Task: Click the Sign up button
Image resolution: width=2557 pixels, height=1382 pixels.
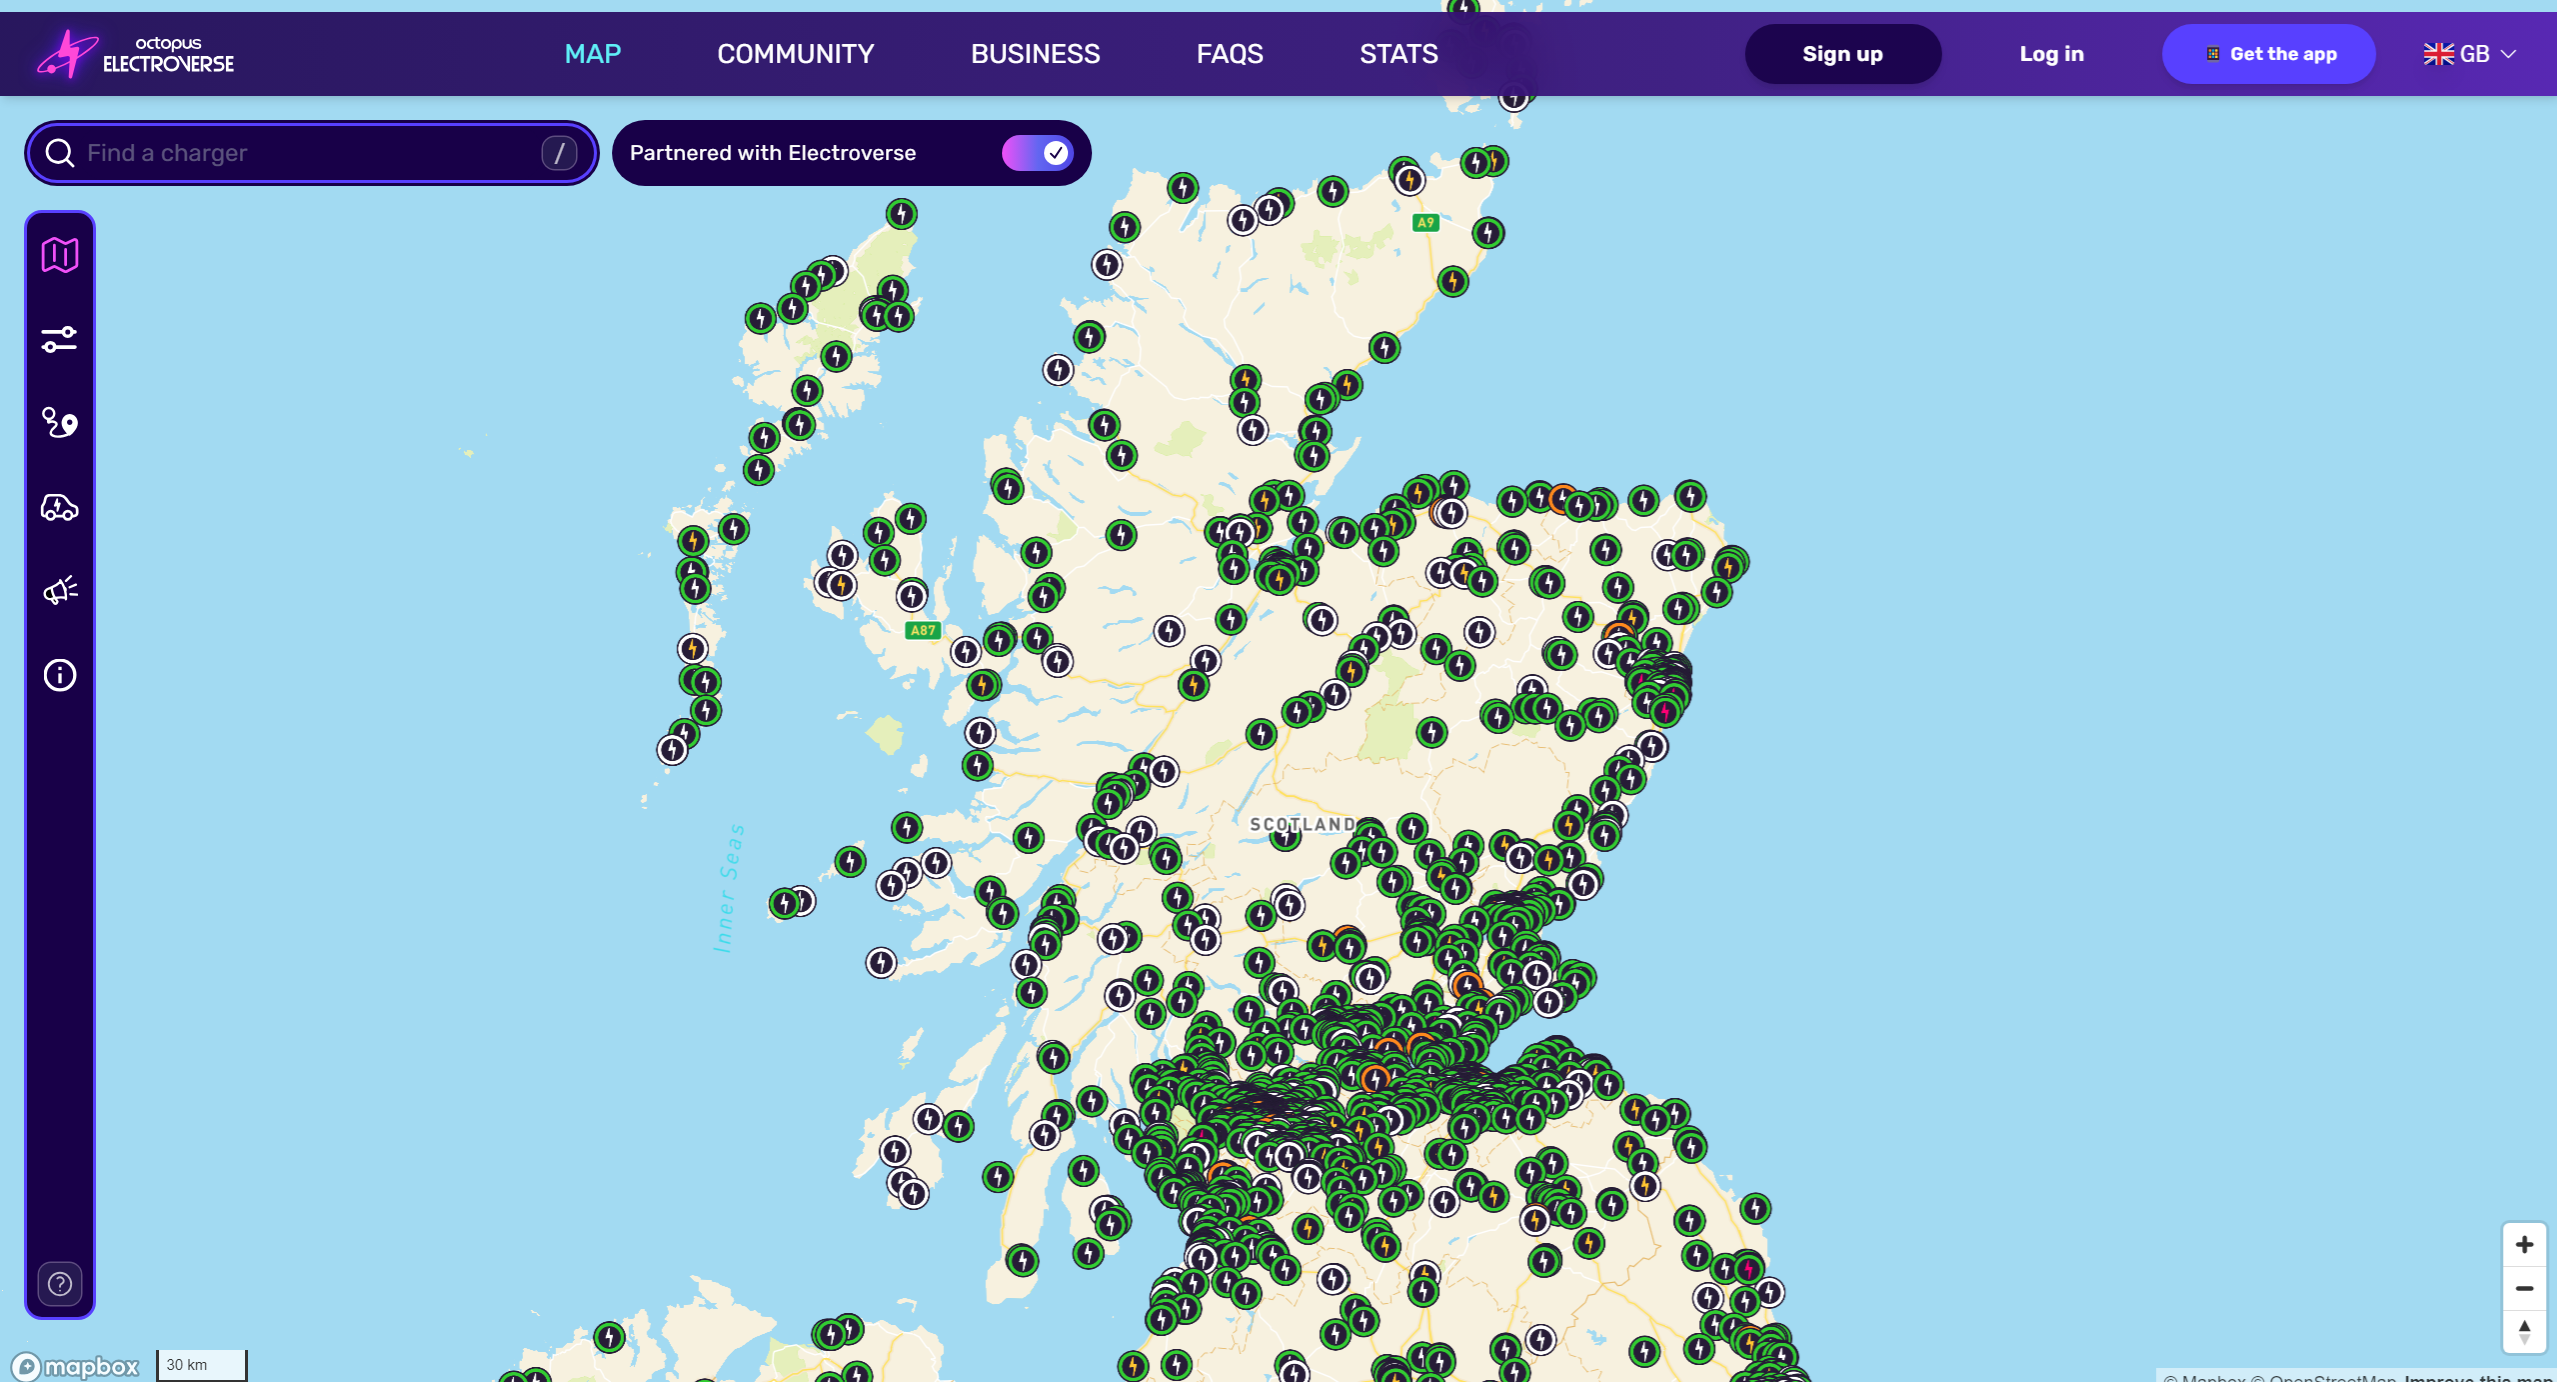Action: [1842, 54]
